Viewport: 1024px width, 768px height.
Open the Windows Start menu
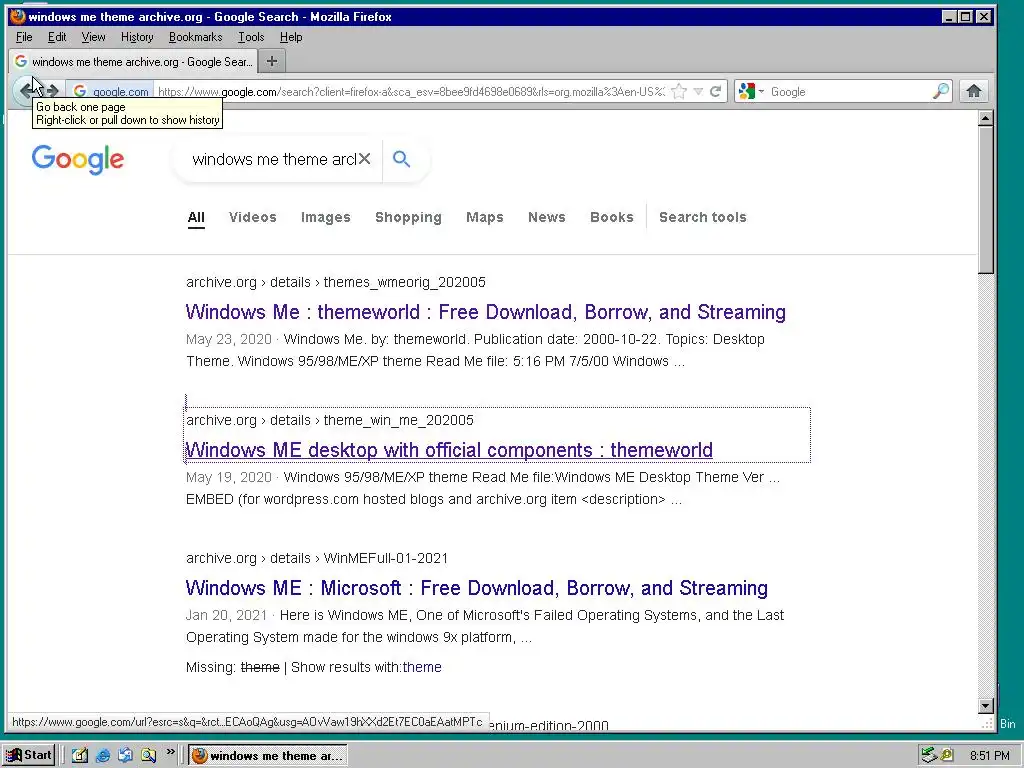(x=29, y=755)
